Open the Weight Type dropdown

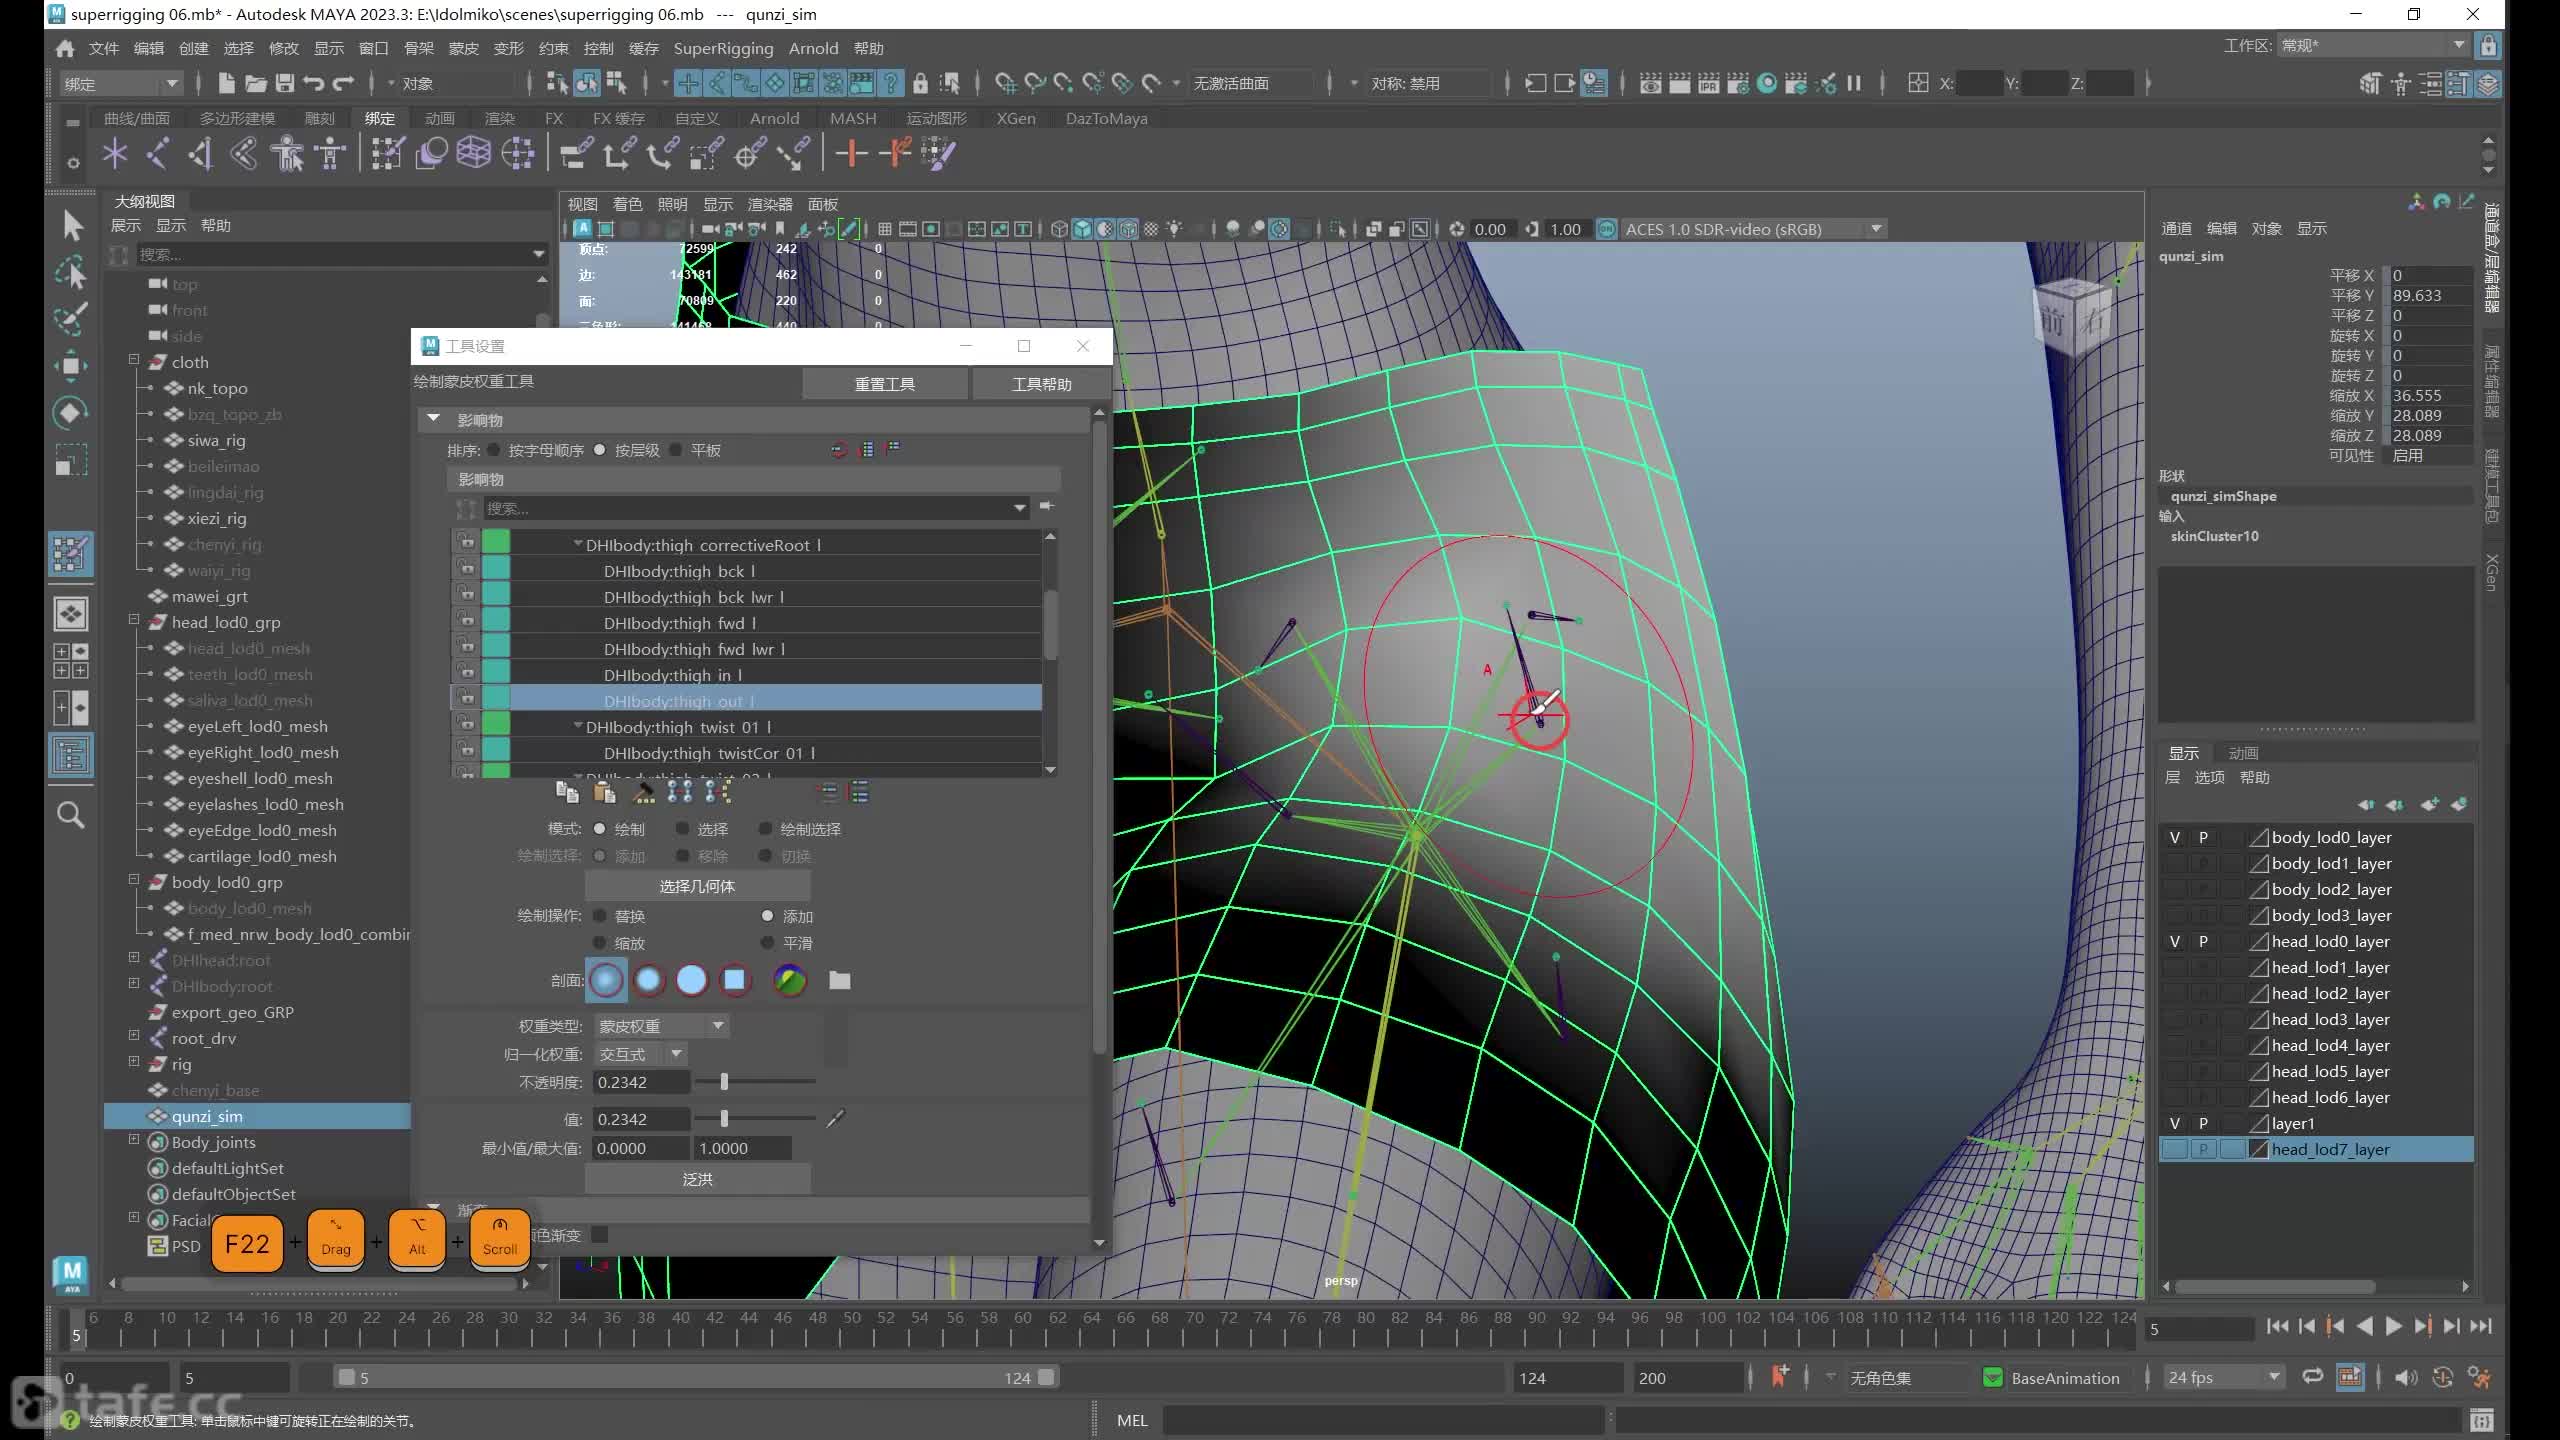click(x=661, y=1026)
